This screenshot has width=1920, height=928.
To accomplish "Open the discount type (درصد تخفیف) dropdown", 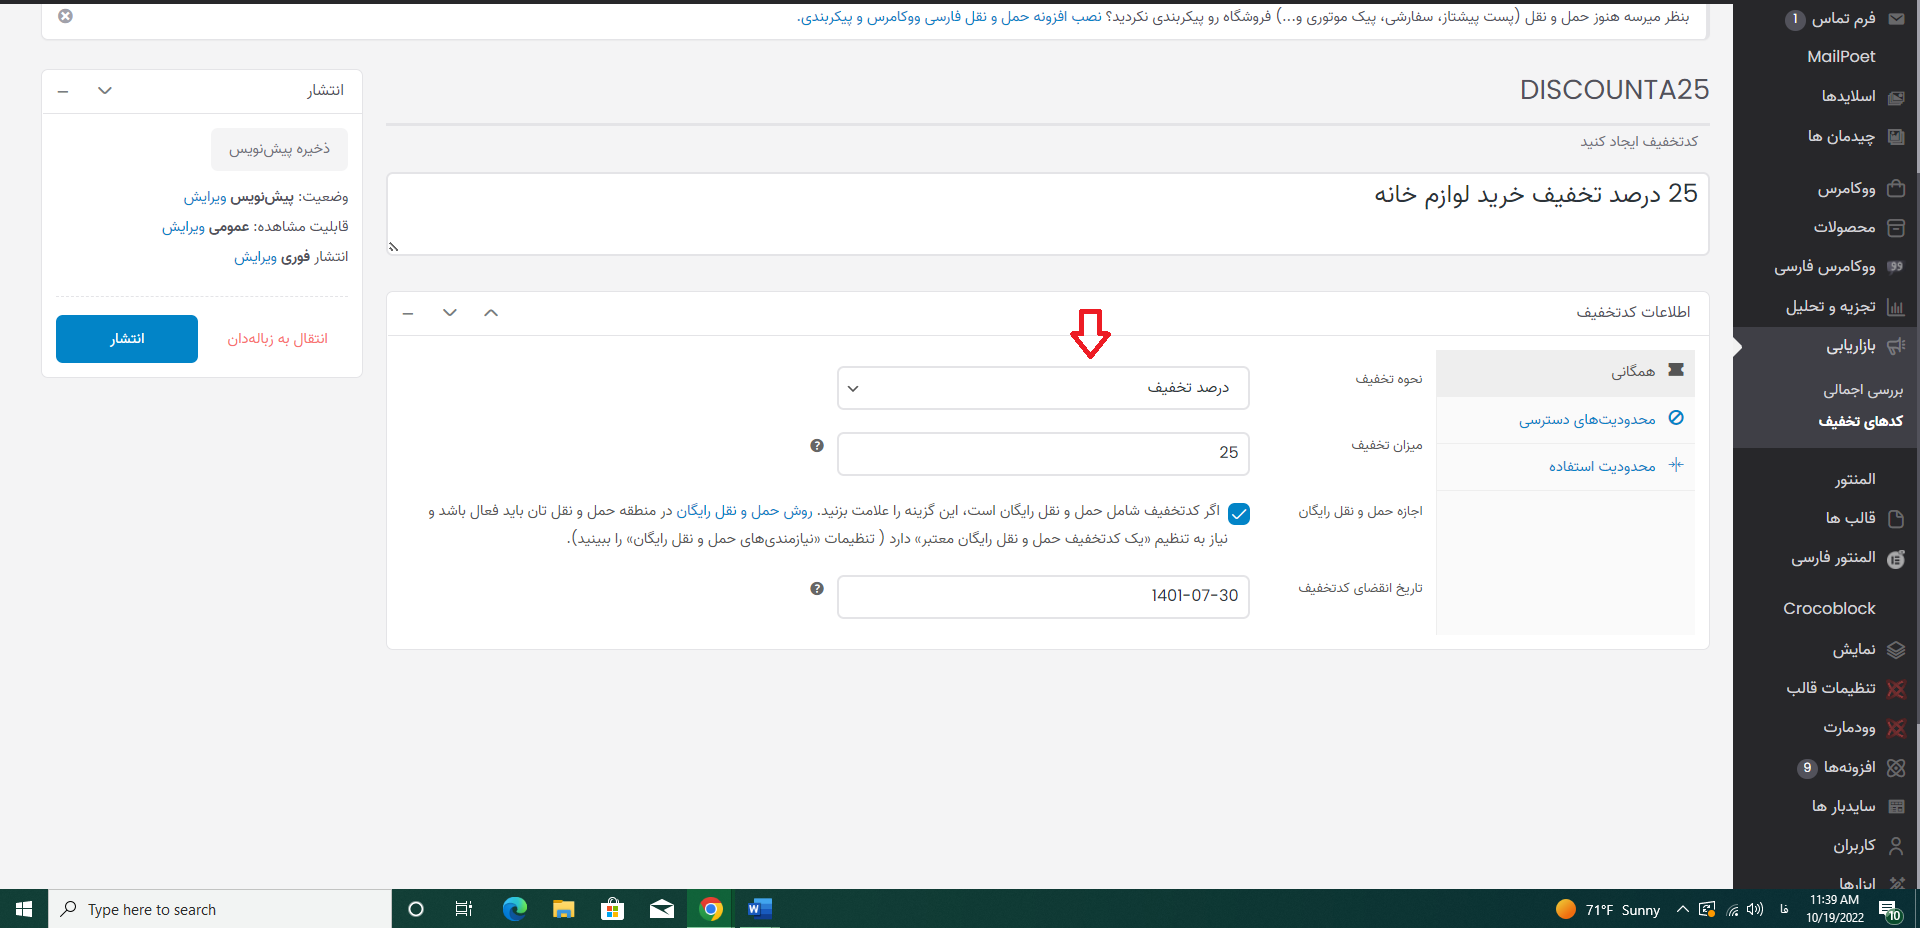I will coord(1043,388).
